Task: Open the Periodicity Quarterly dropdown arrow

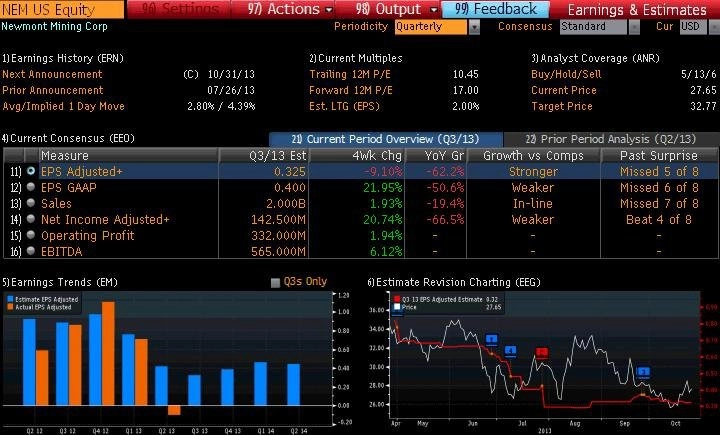Action: pyautogui.click(x=474, y=28)
